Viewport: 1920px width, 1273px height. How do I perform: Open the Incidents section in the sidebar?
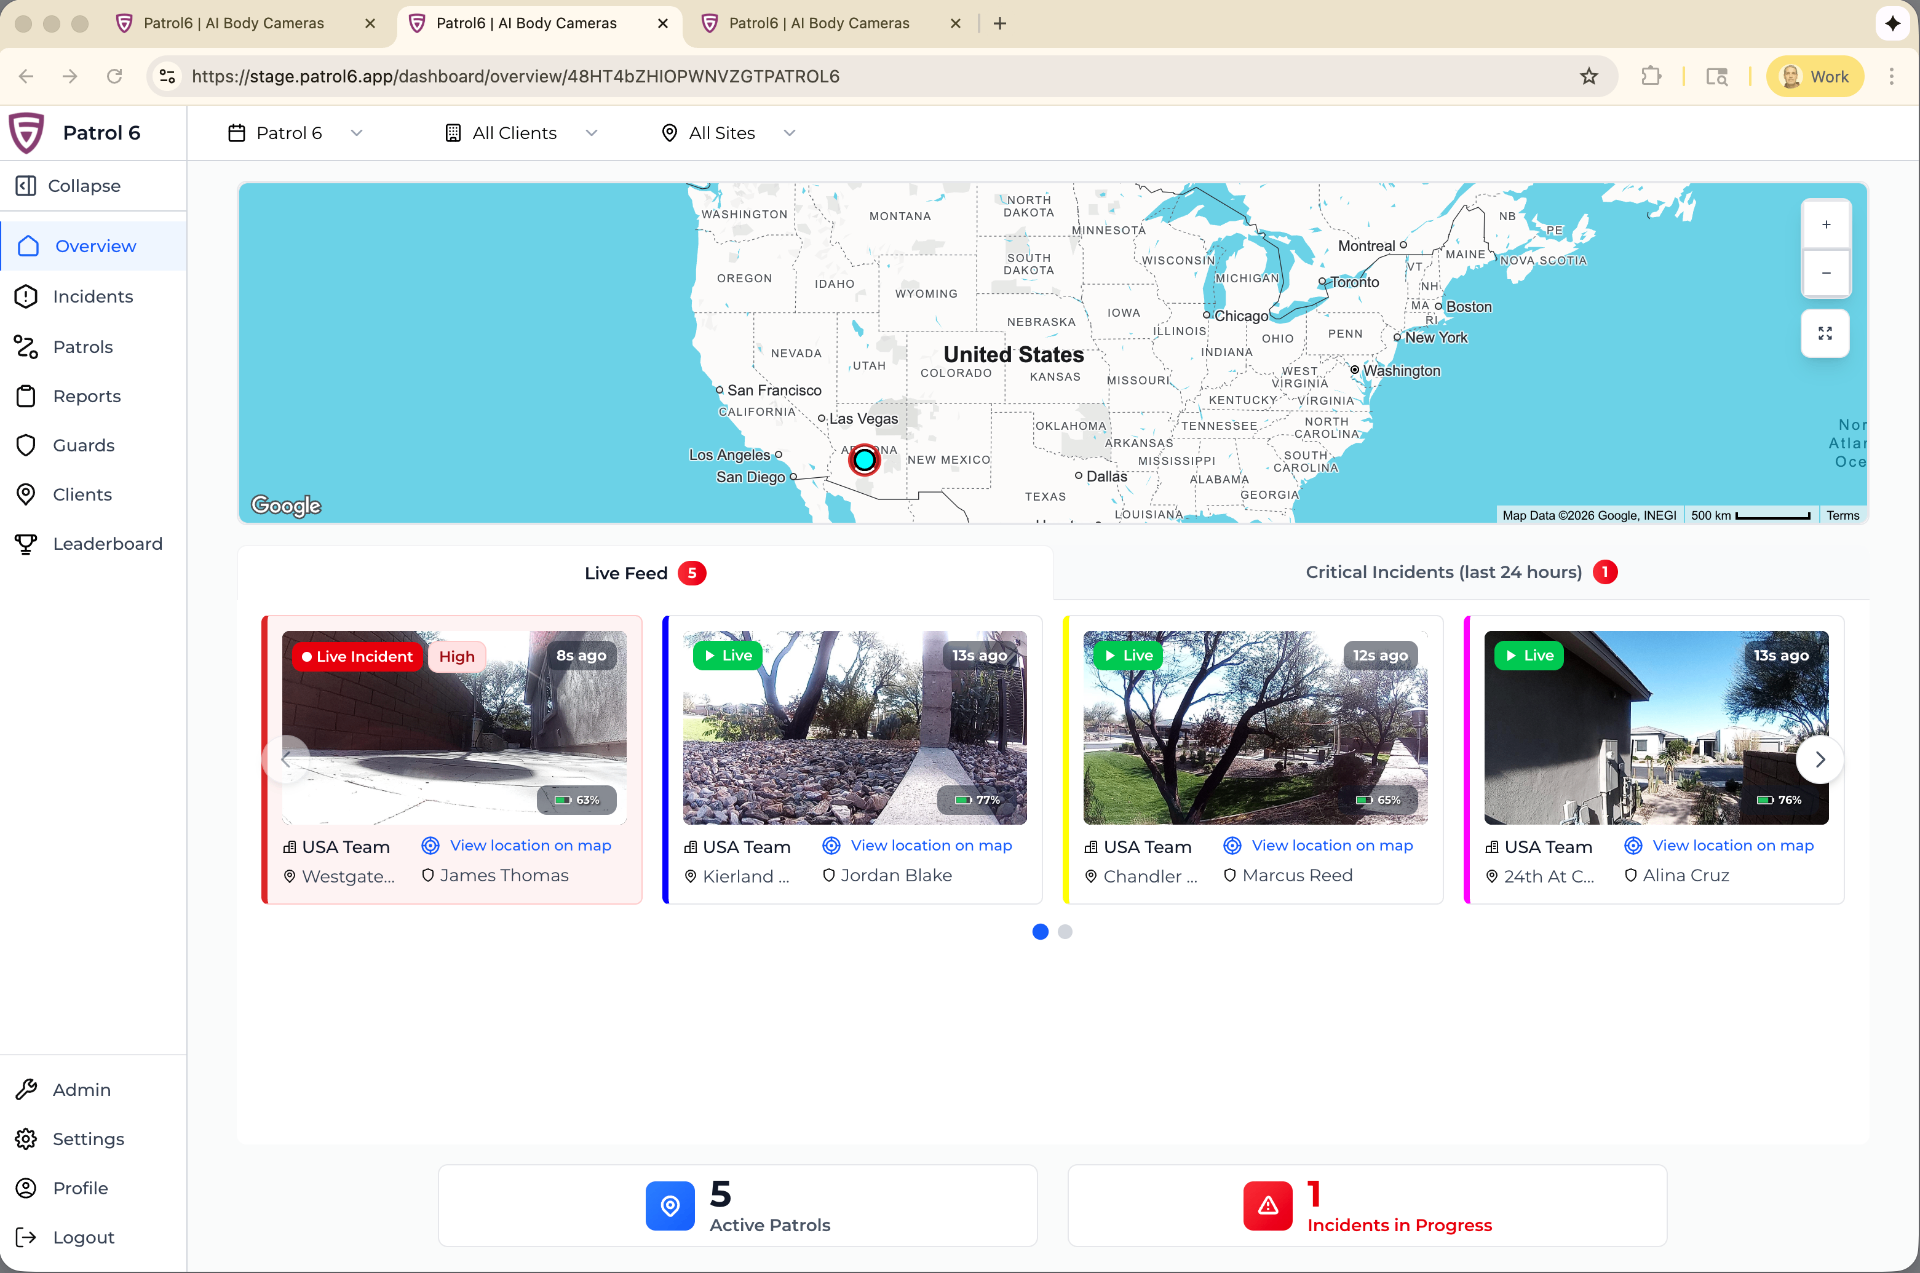coord(93,296)
